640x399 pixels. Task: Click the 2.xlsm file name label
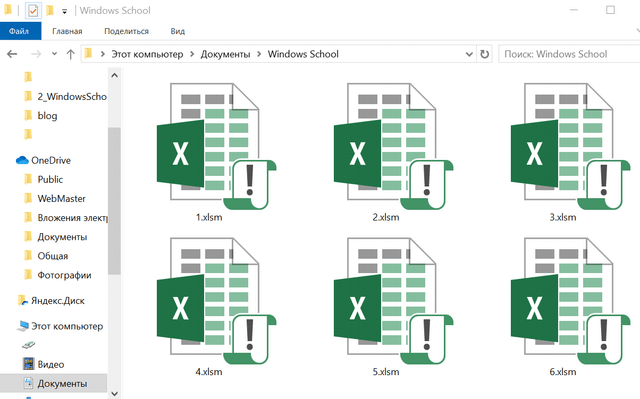point(386,217)
